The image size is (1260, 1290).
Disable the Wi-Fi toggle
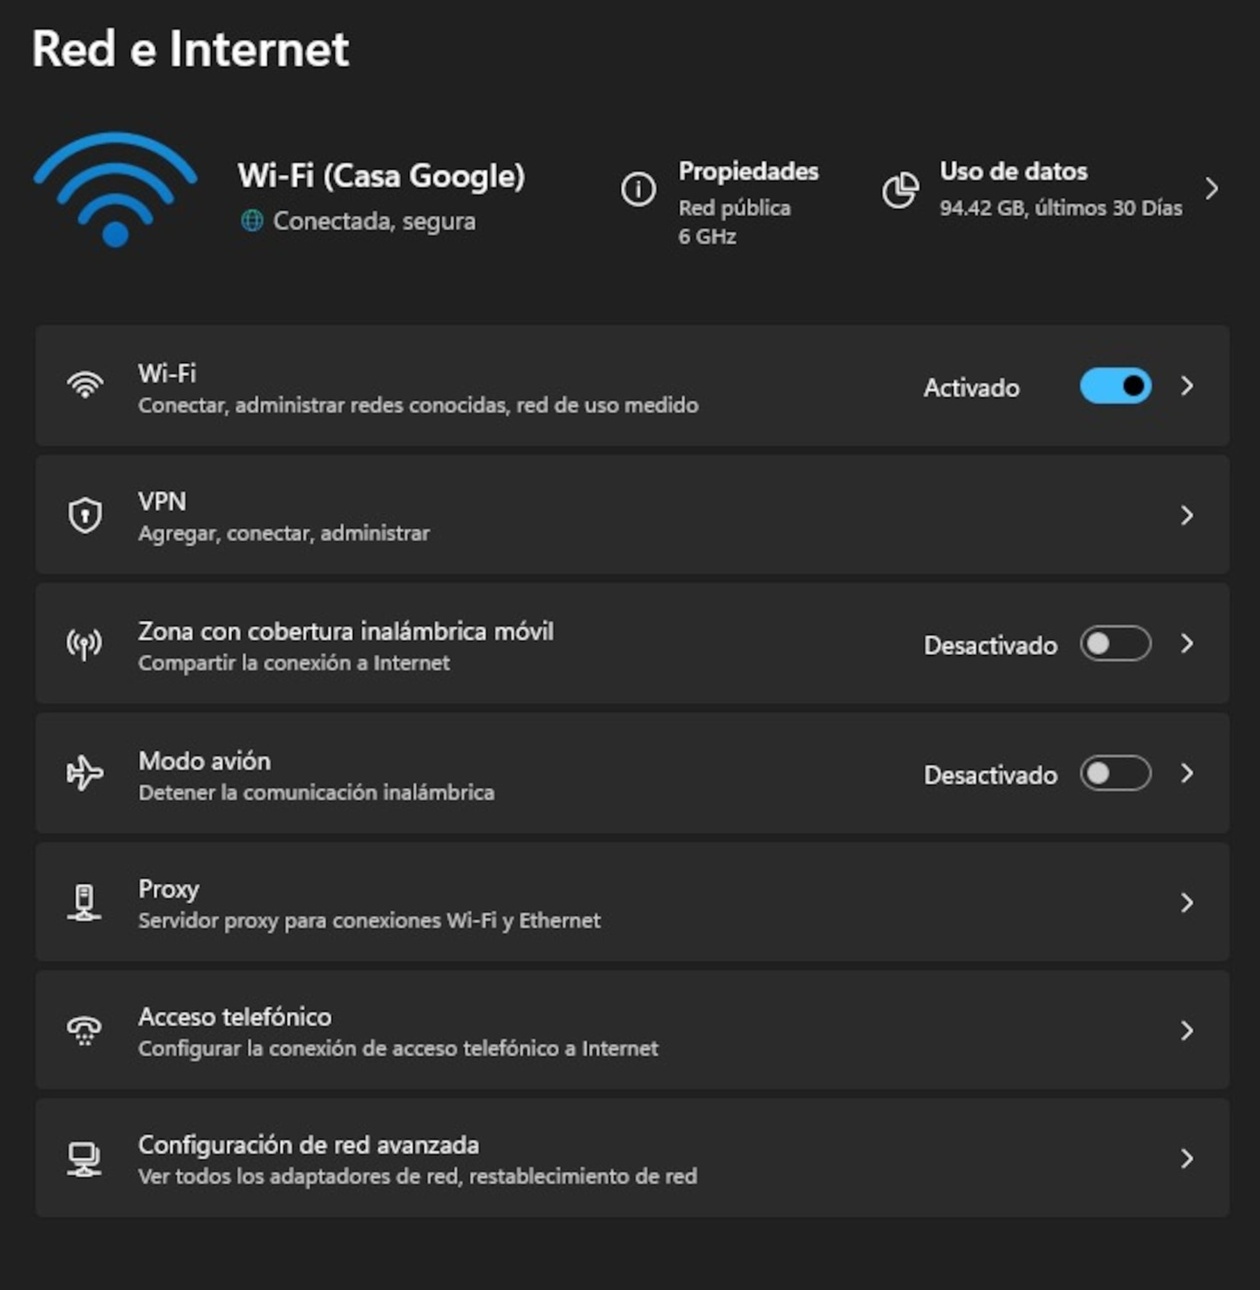[x=1115, y=386]
